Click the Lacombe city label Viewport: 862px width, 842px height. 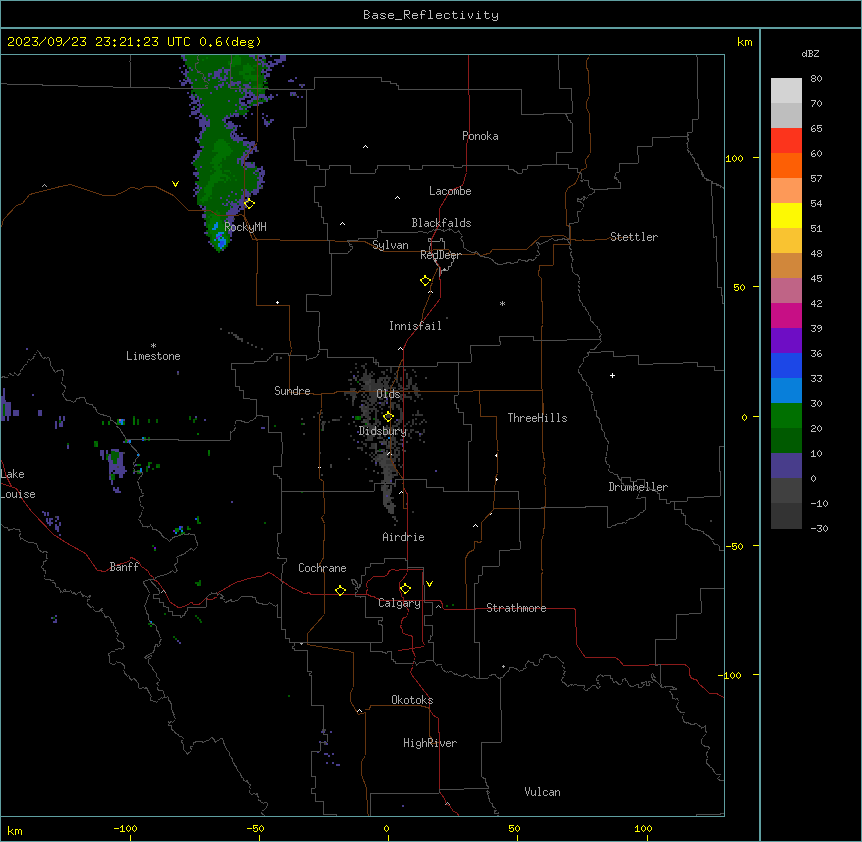[x=450, y=191]
